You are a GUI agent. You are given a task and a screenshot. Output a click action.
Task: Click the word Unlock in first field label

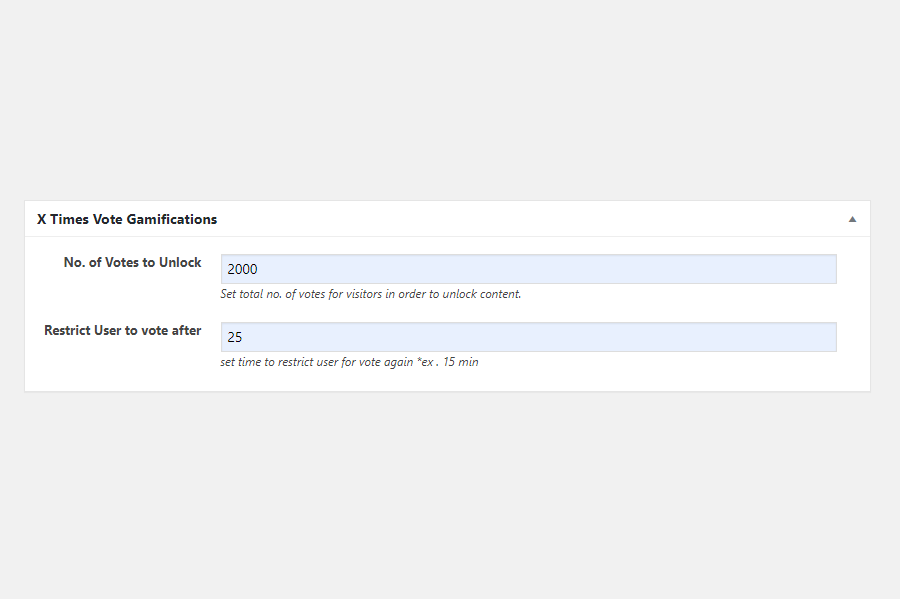click(180, 262)
